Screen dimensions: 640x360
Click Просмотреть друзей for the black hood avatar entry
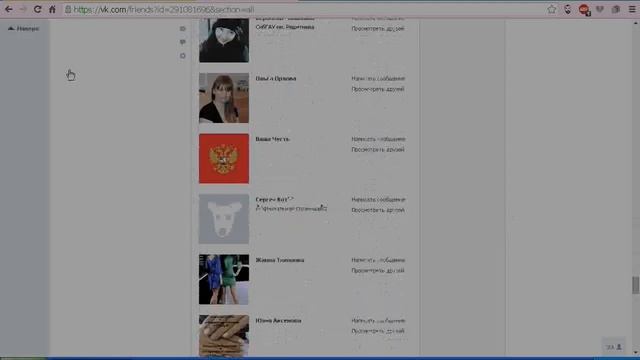coord(378,29)
